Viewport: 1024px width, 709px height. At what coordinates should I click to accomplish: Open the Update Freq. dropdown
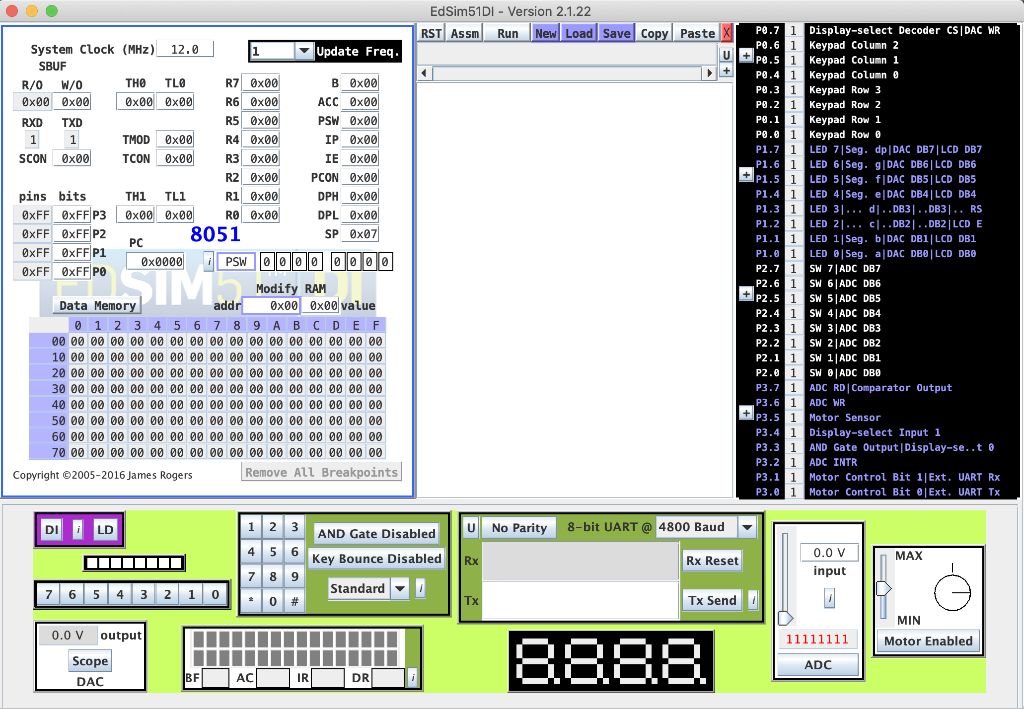coord(304,51)
